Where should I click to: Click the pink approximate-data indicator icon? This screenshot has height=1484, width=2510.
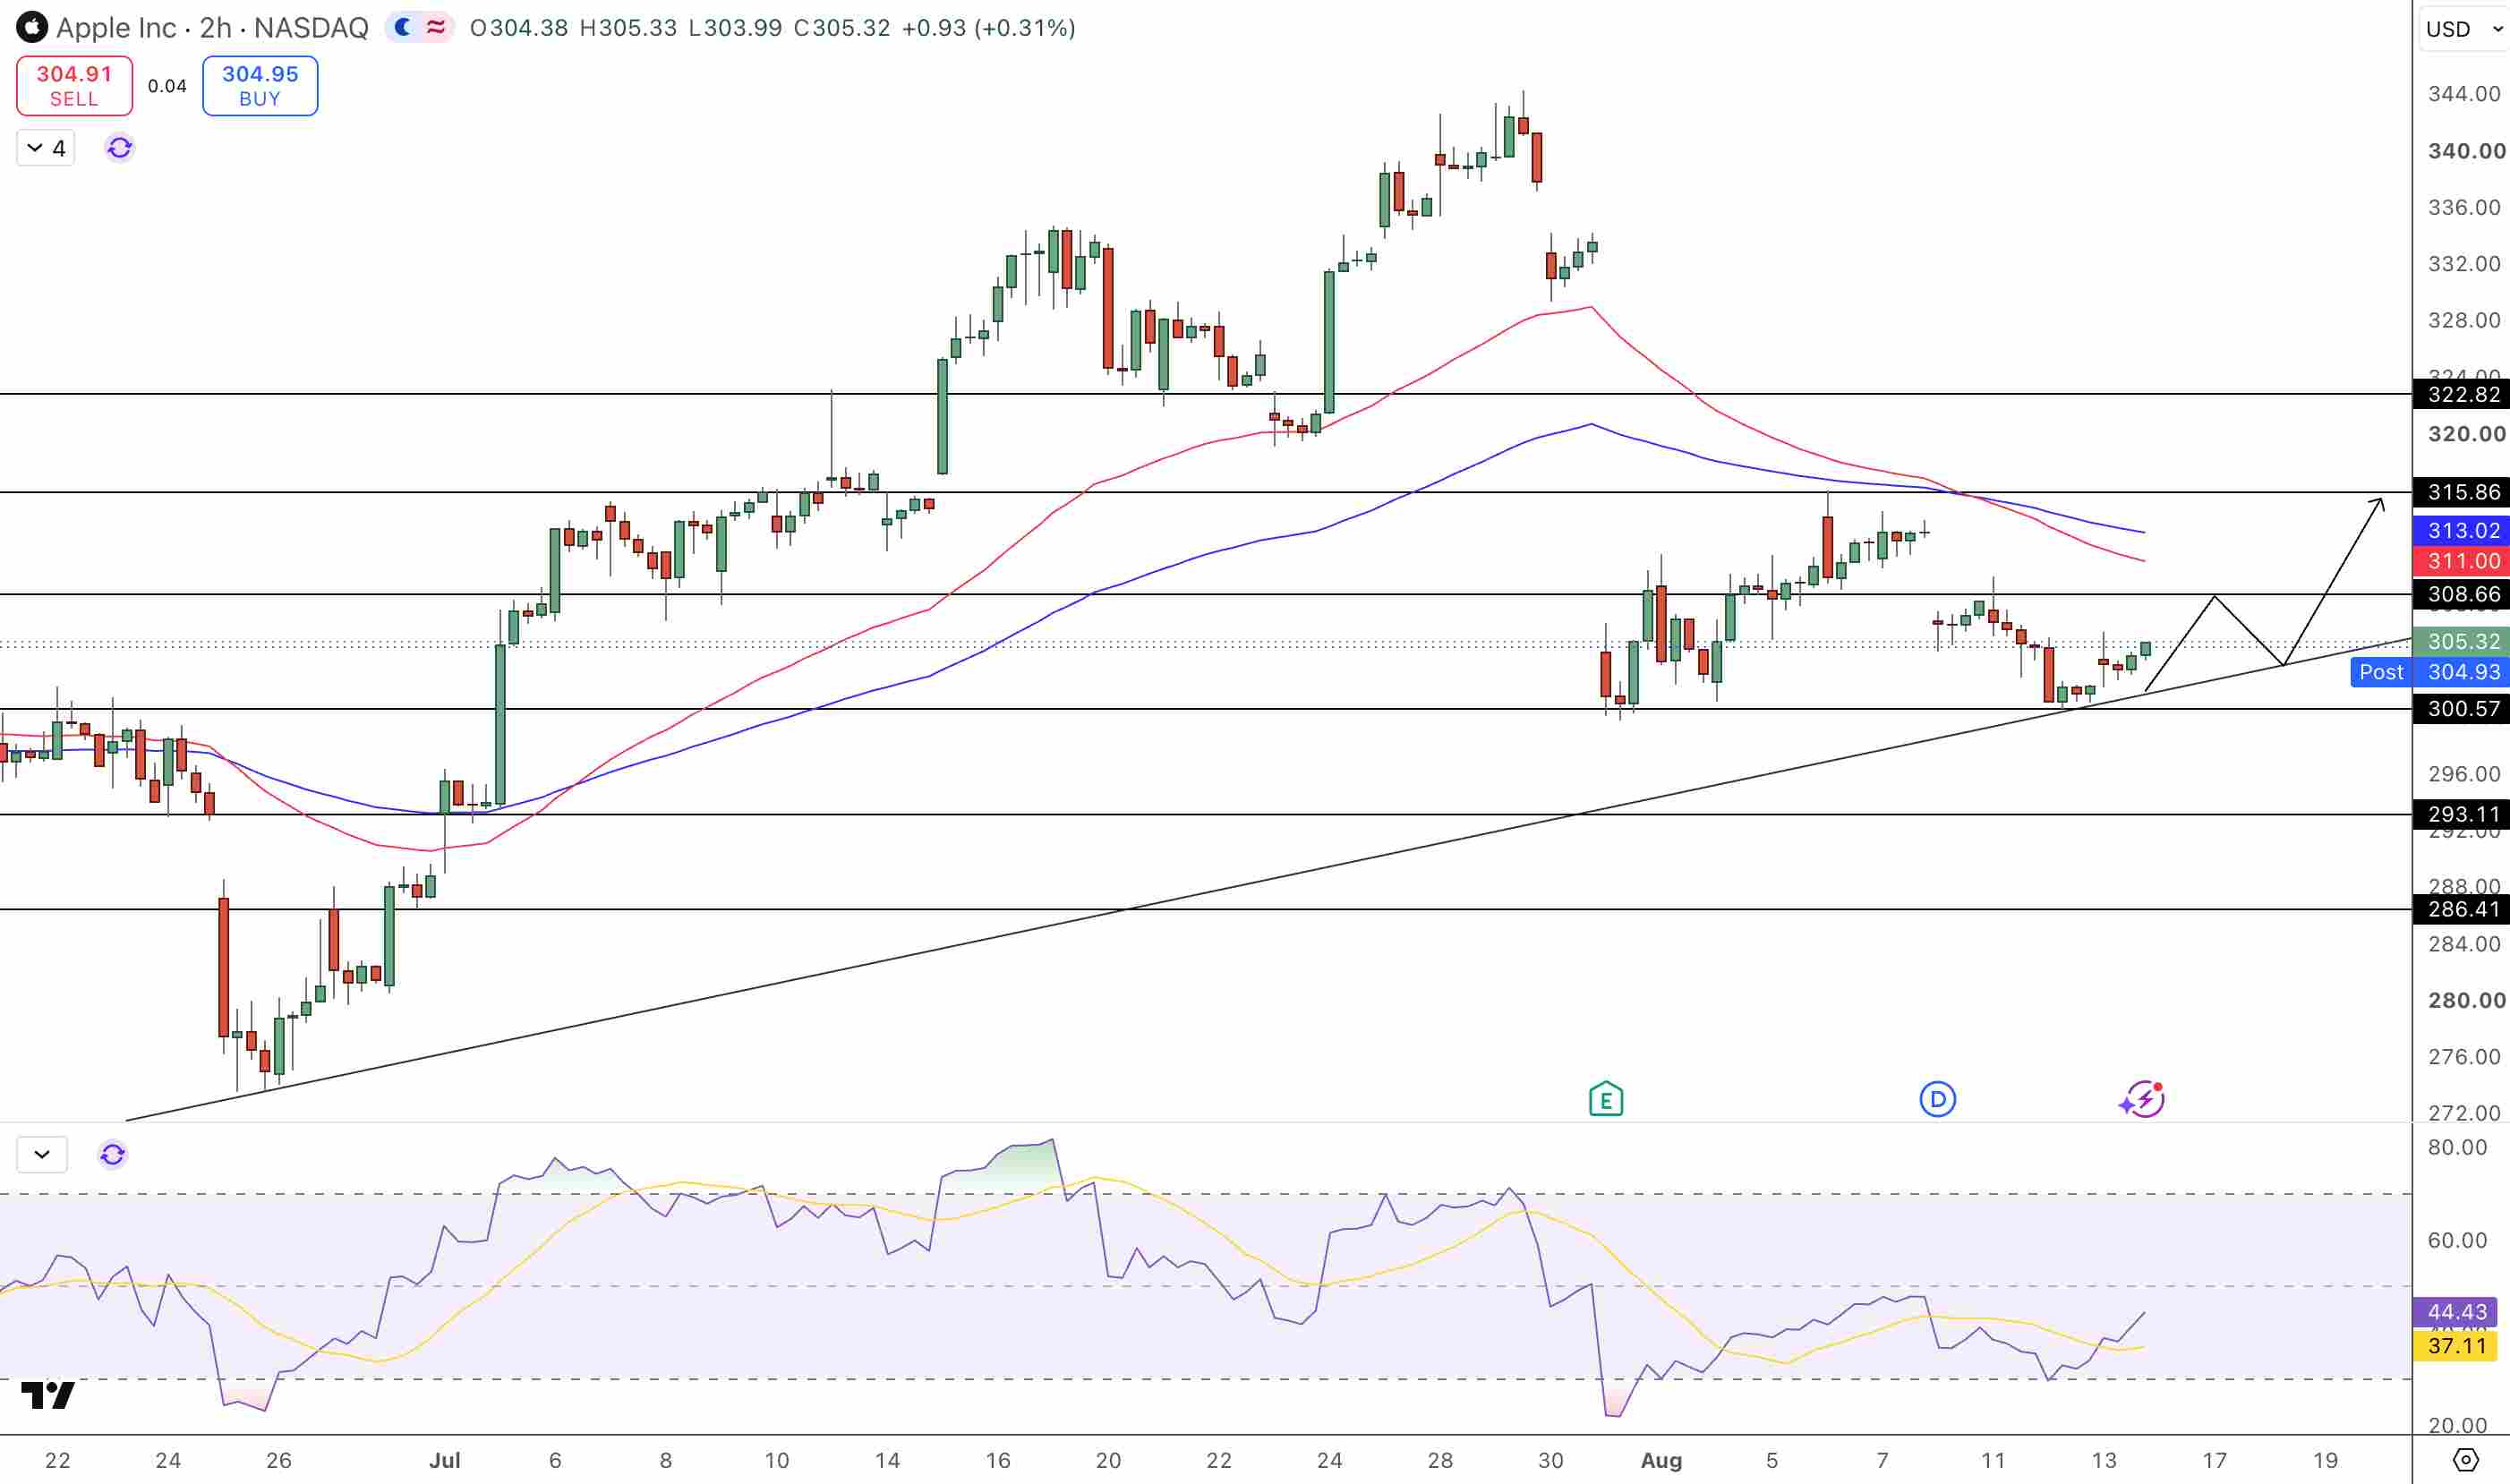(x=436, y=27)
